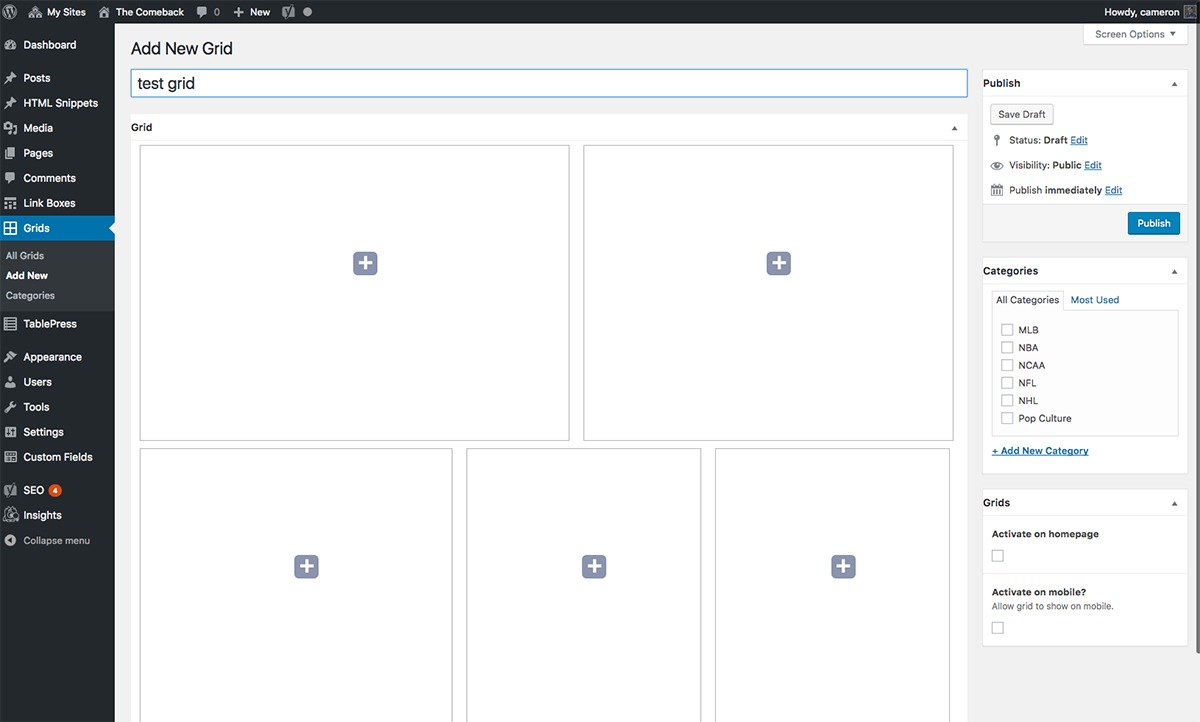This screenshot has height=722, width=1200.
Task: Check the MLB category
Action: (x=1007, y=330)
